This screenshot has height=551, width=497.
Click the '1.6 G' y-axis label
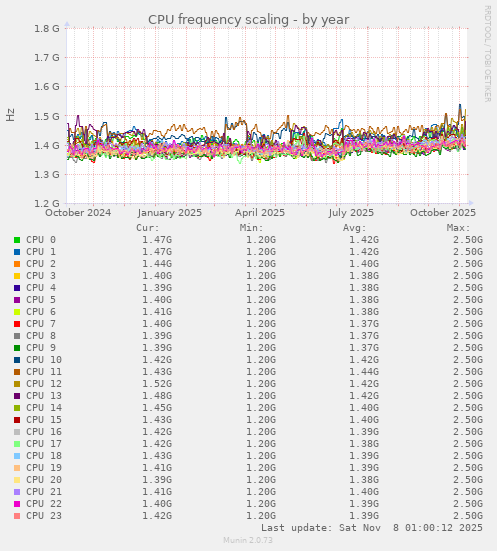tap(47, 86)
